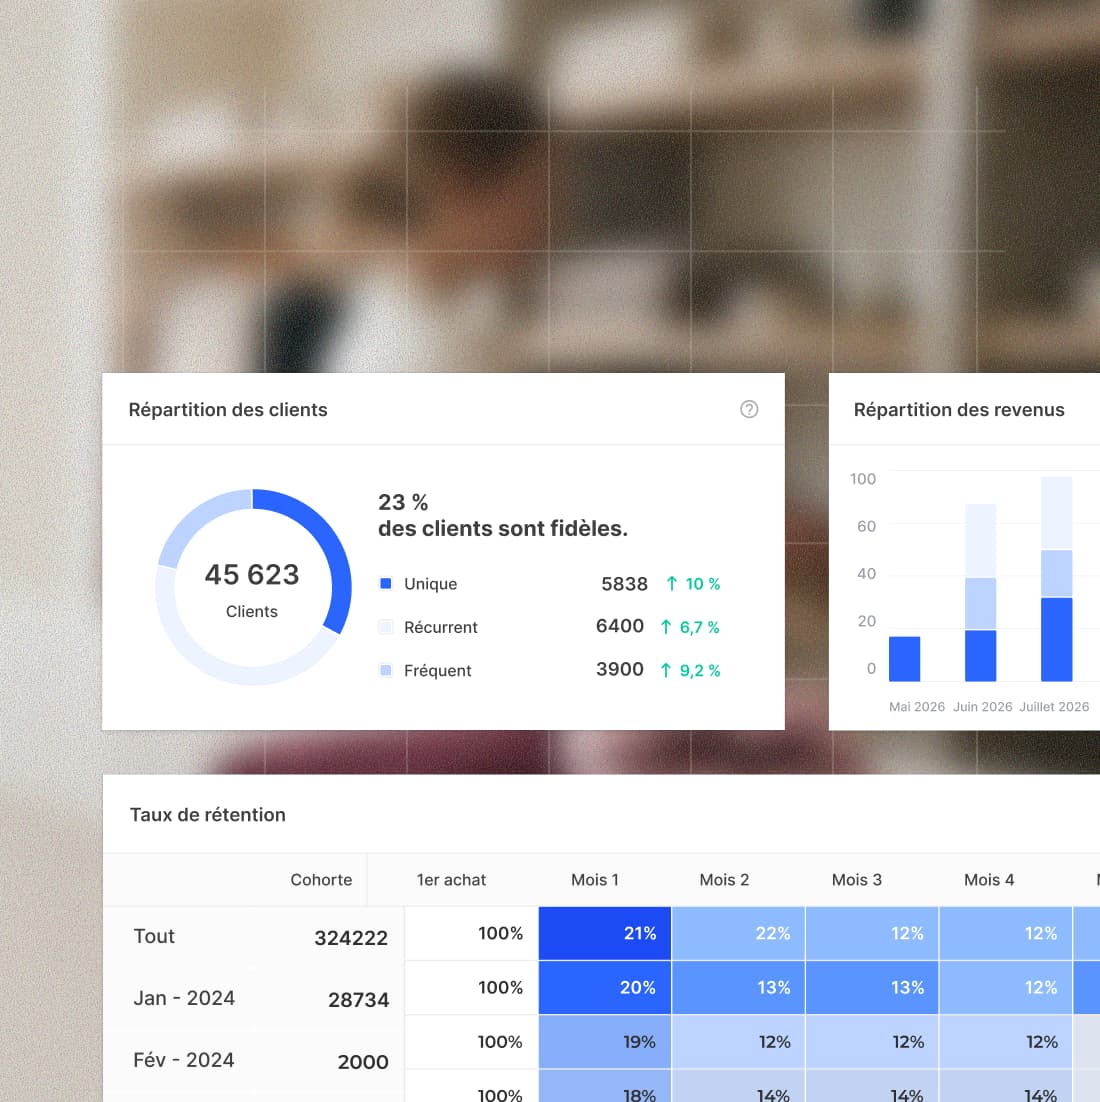Click cohort size 28734
The height and width of the screenshot is (1102, 1100).
pyautogui.click(x=358, y=1000)
